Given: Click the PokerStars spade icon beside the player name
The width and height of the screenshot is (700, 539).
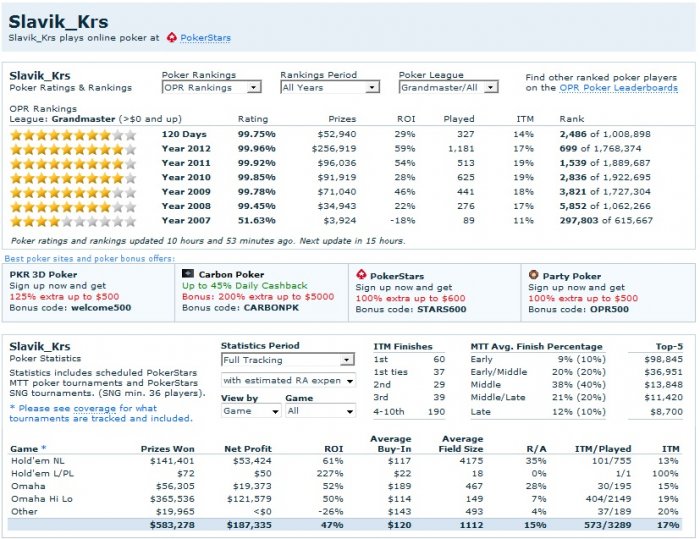Looking at the screenshot, I should tap(171, 38).
